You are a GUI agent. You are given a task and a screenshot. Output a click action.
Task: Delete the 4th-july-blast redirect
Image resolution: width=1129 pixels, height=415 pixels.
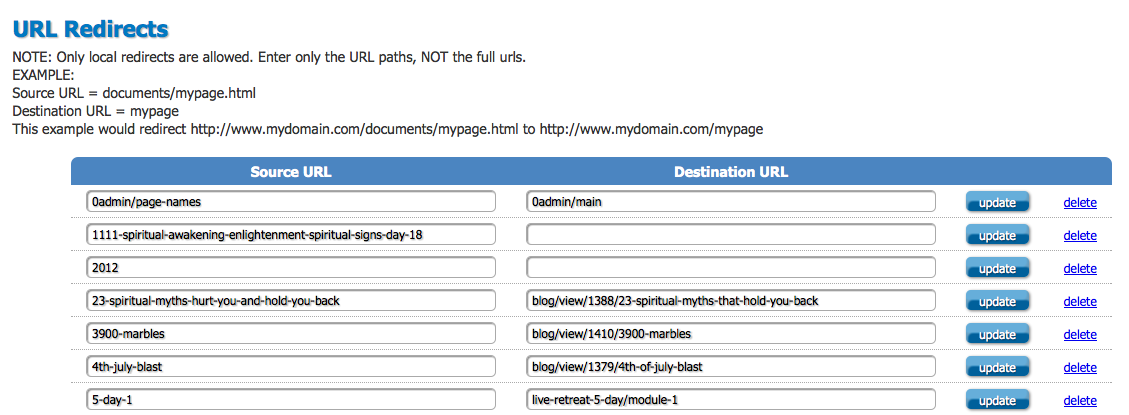[1080, 367]
